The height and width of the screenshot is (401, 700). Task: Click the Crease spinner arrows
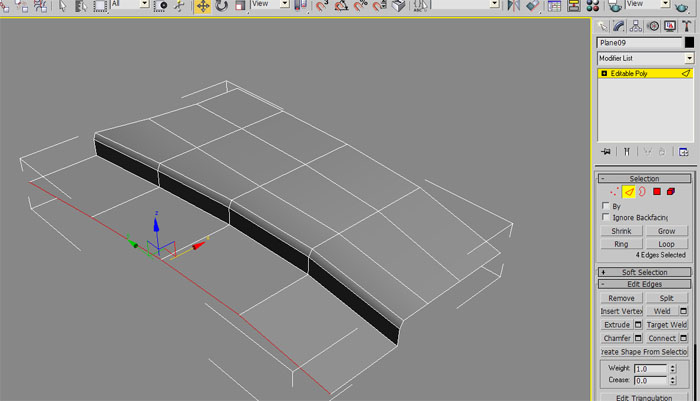pyautogui.click(x=673, y=380)
